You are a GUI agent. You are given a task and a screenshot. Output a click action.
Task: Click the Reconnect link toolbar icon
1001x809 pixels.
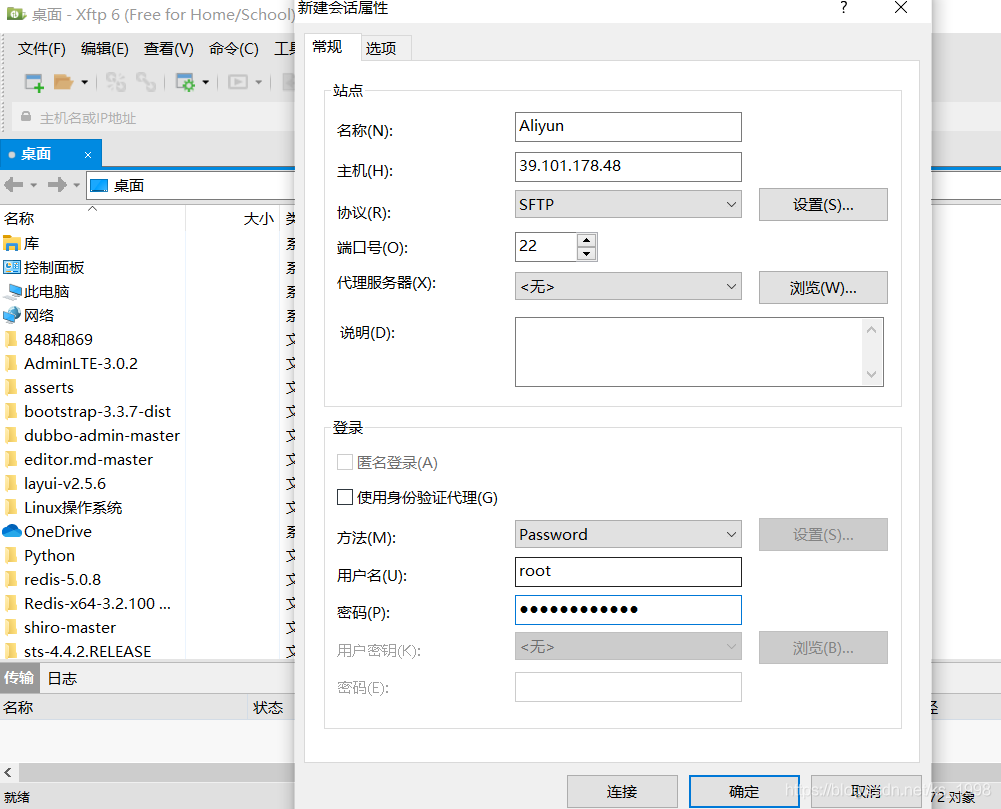pyautogui.click(x=147, y=81)
